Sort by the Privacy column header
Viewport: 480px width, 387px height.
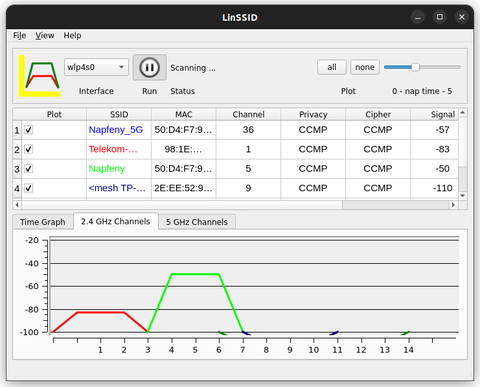coord(313,114)
